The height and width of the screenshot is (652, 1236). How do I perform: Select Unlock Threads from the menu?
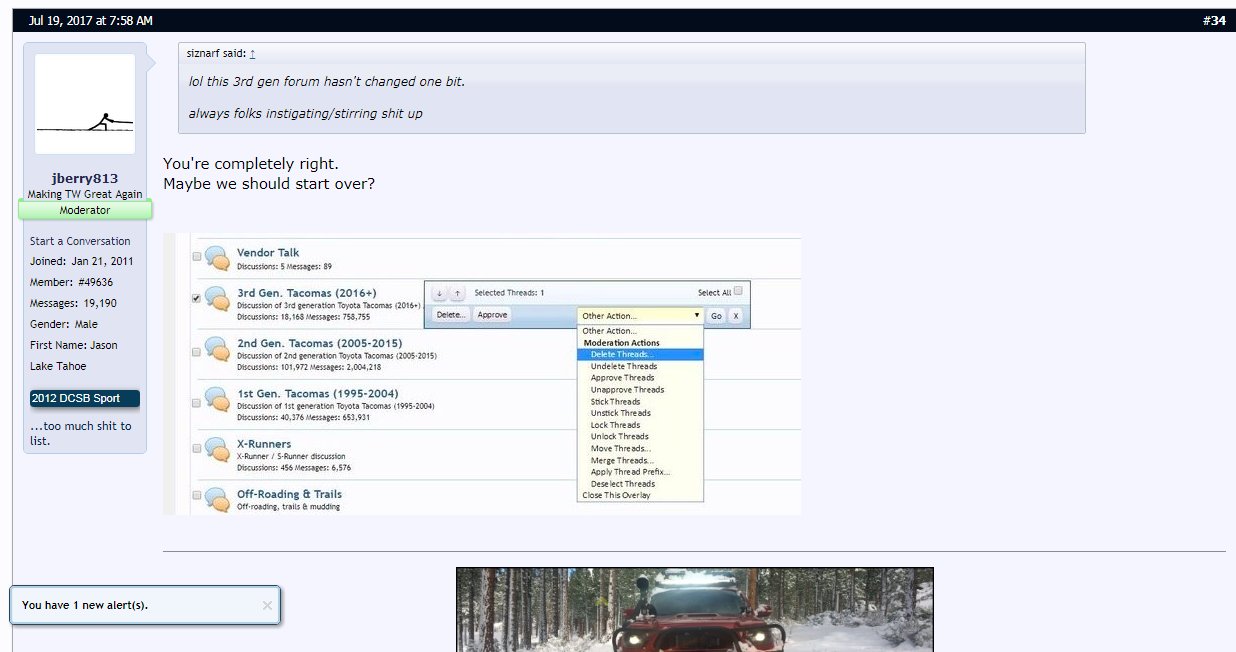619,437
